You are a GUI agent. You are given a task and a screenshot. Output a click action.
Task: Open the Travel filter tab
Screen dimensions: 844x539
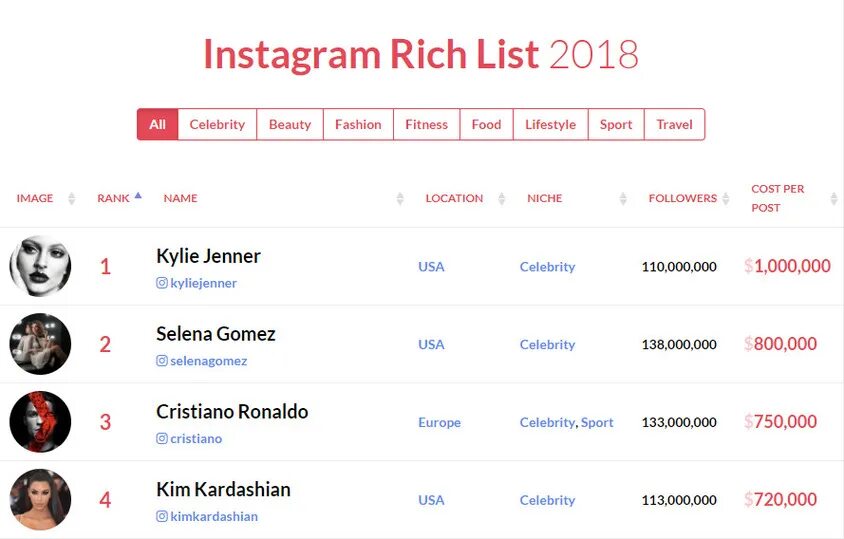click(x=674, y=124)
